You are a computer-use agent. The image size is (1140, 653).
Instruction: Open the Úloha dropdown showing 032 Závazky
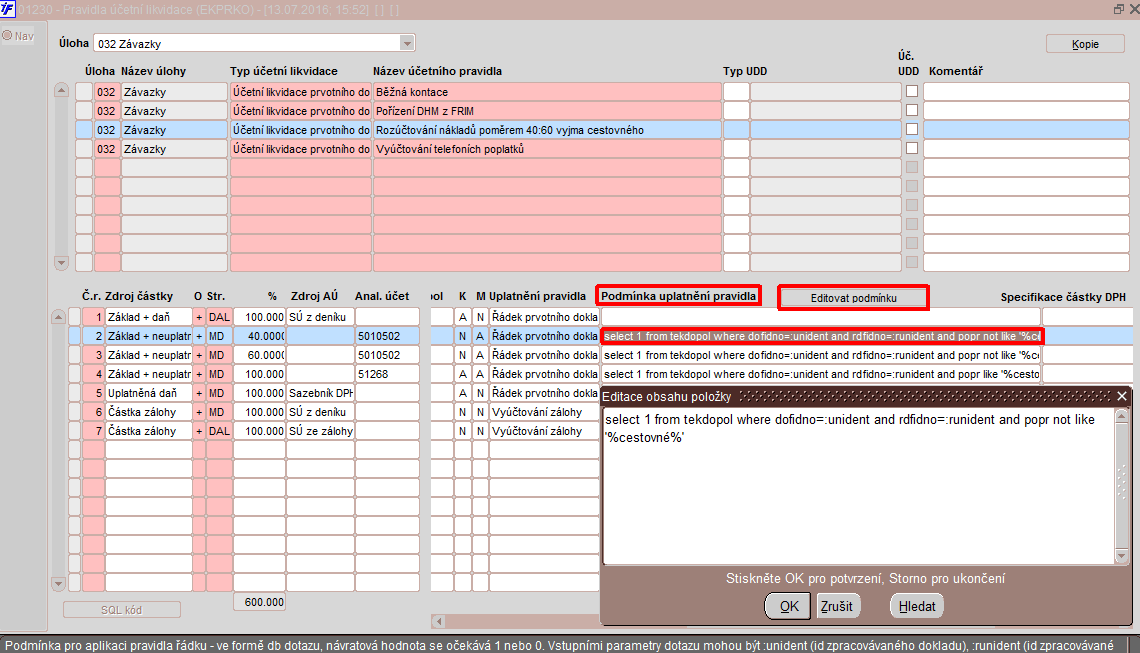click(406, 44)
